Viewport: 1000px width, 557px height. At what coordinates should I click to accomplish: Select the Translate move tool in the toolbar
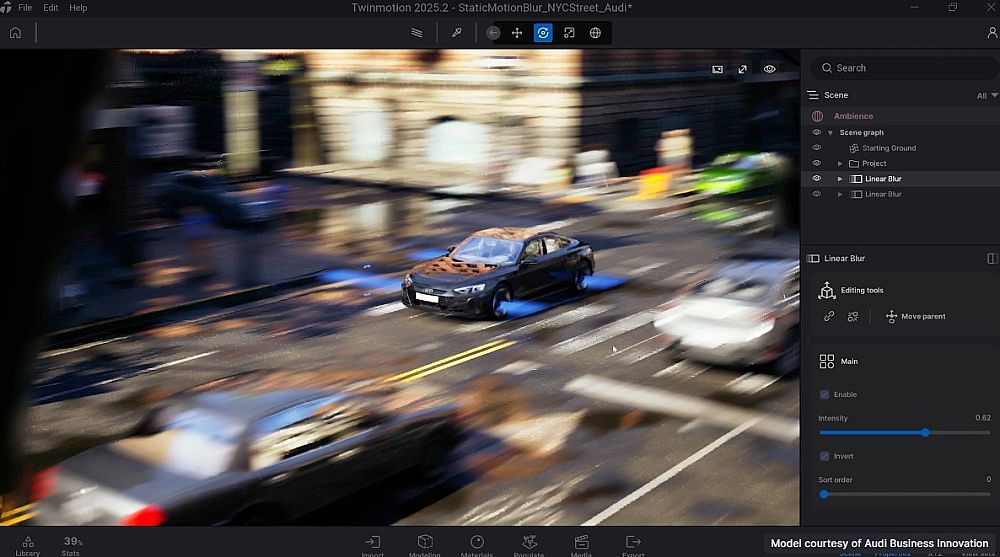pyautogui.click(x=517, y=32)
